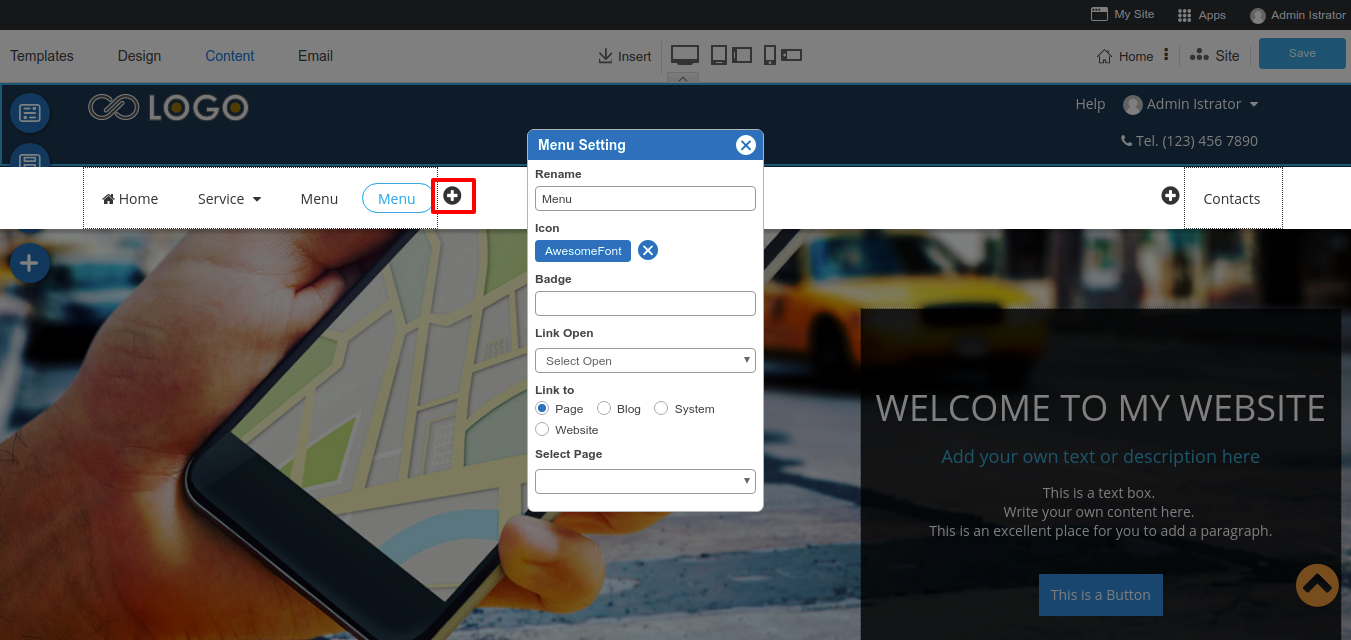The image size is (1351, 640).
Task: Click the orange scroll-to-top arrow
Action: coord(1317,585)
